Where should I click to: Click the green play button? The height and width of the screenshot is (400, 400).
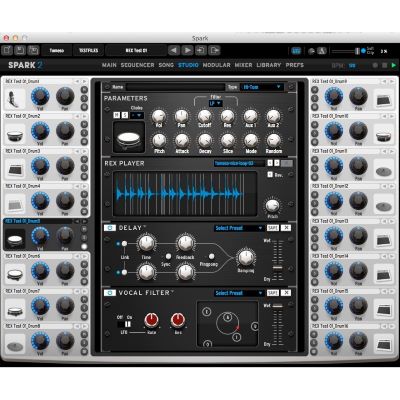(394, 65)
